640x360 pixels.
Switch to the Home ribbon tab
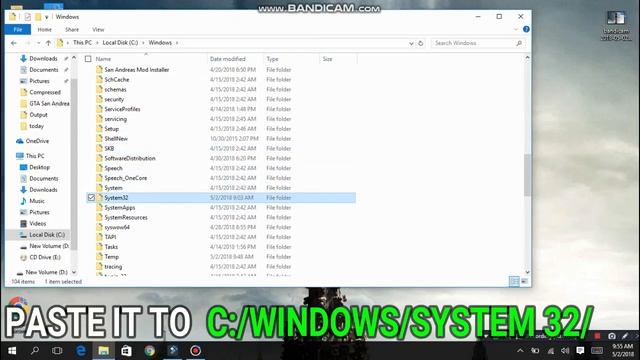[x=44, y=29]
